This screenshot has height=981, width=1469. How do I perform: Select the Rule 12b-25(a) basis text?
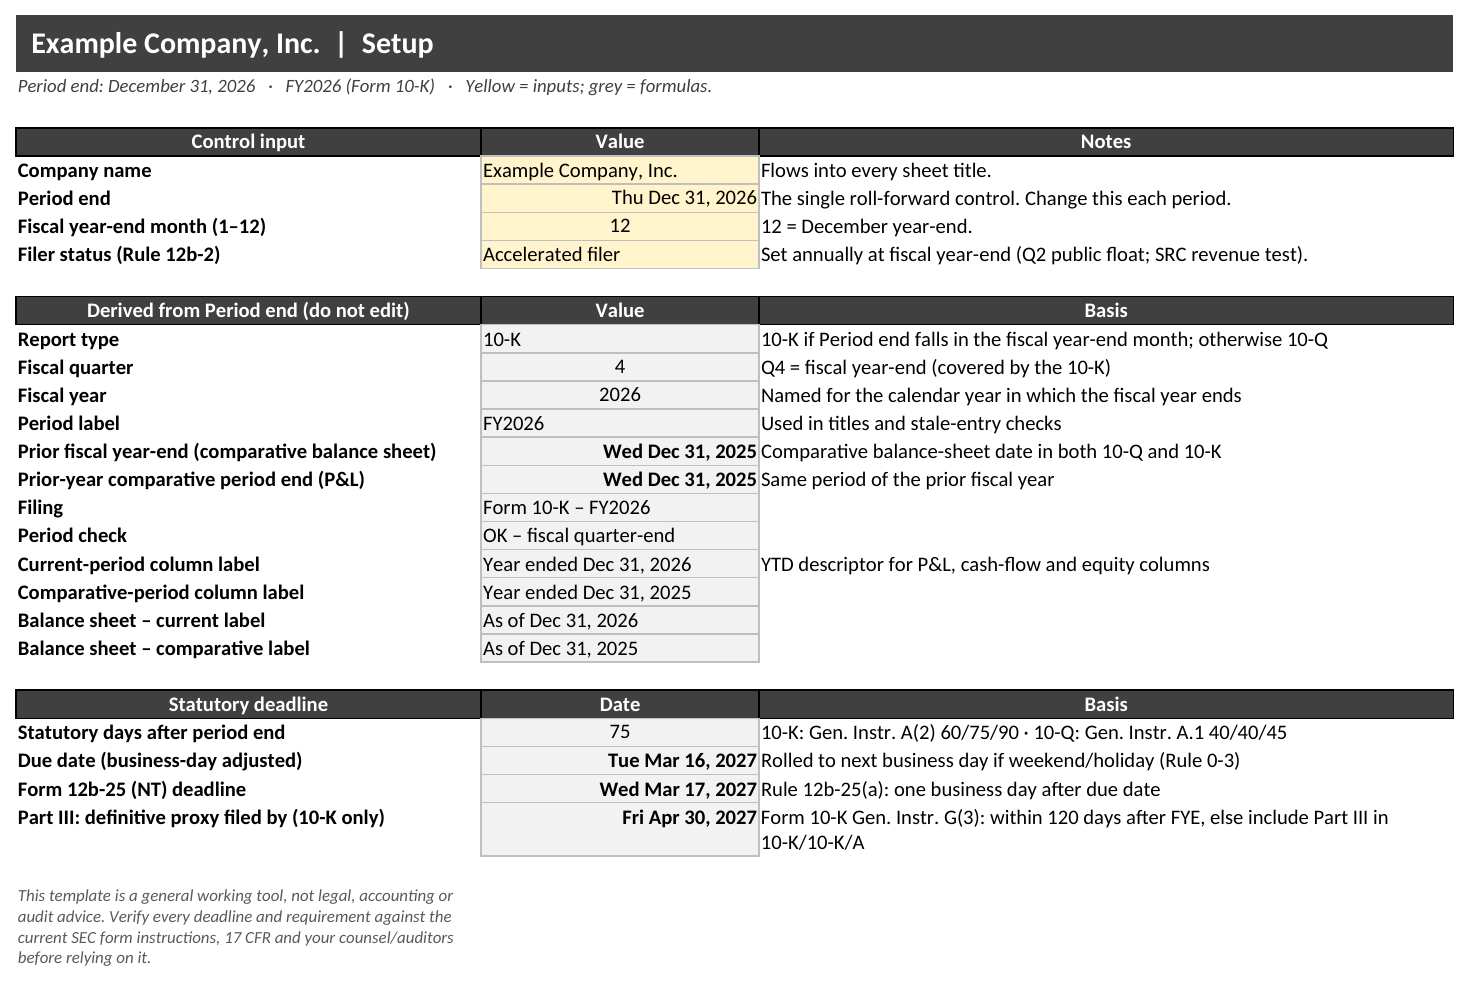[960, 789]
